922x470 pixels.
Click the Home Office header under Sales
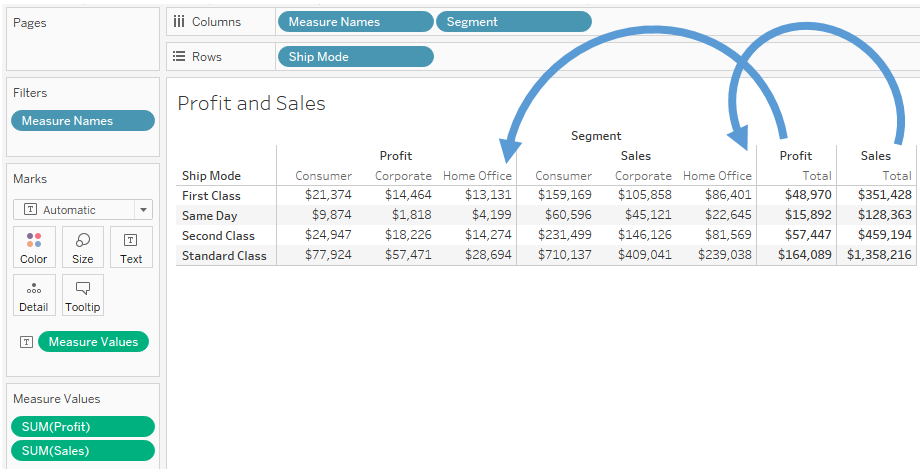[x=716, y=176]
